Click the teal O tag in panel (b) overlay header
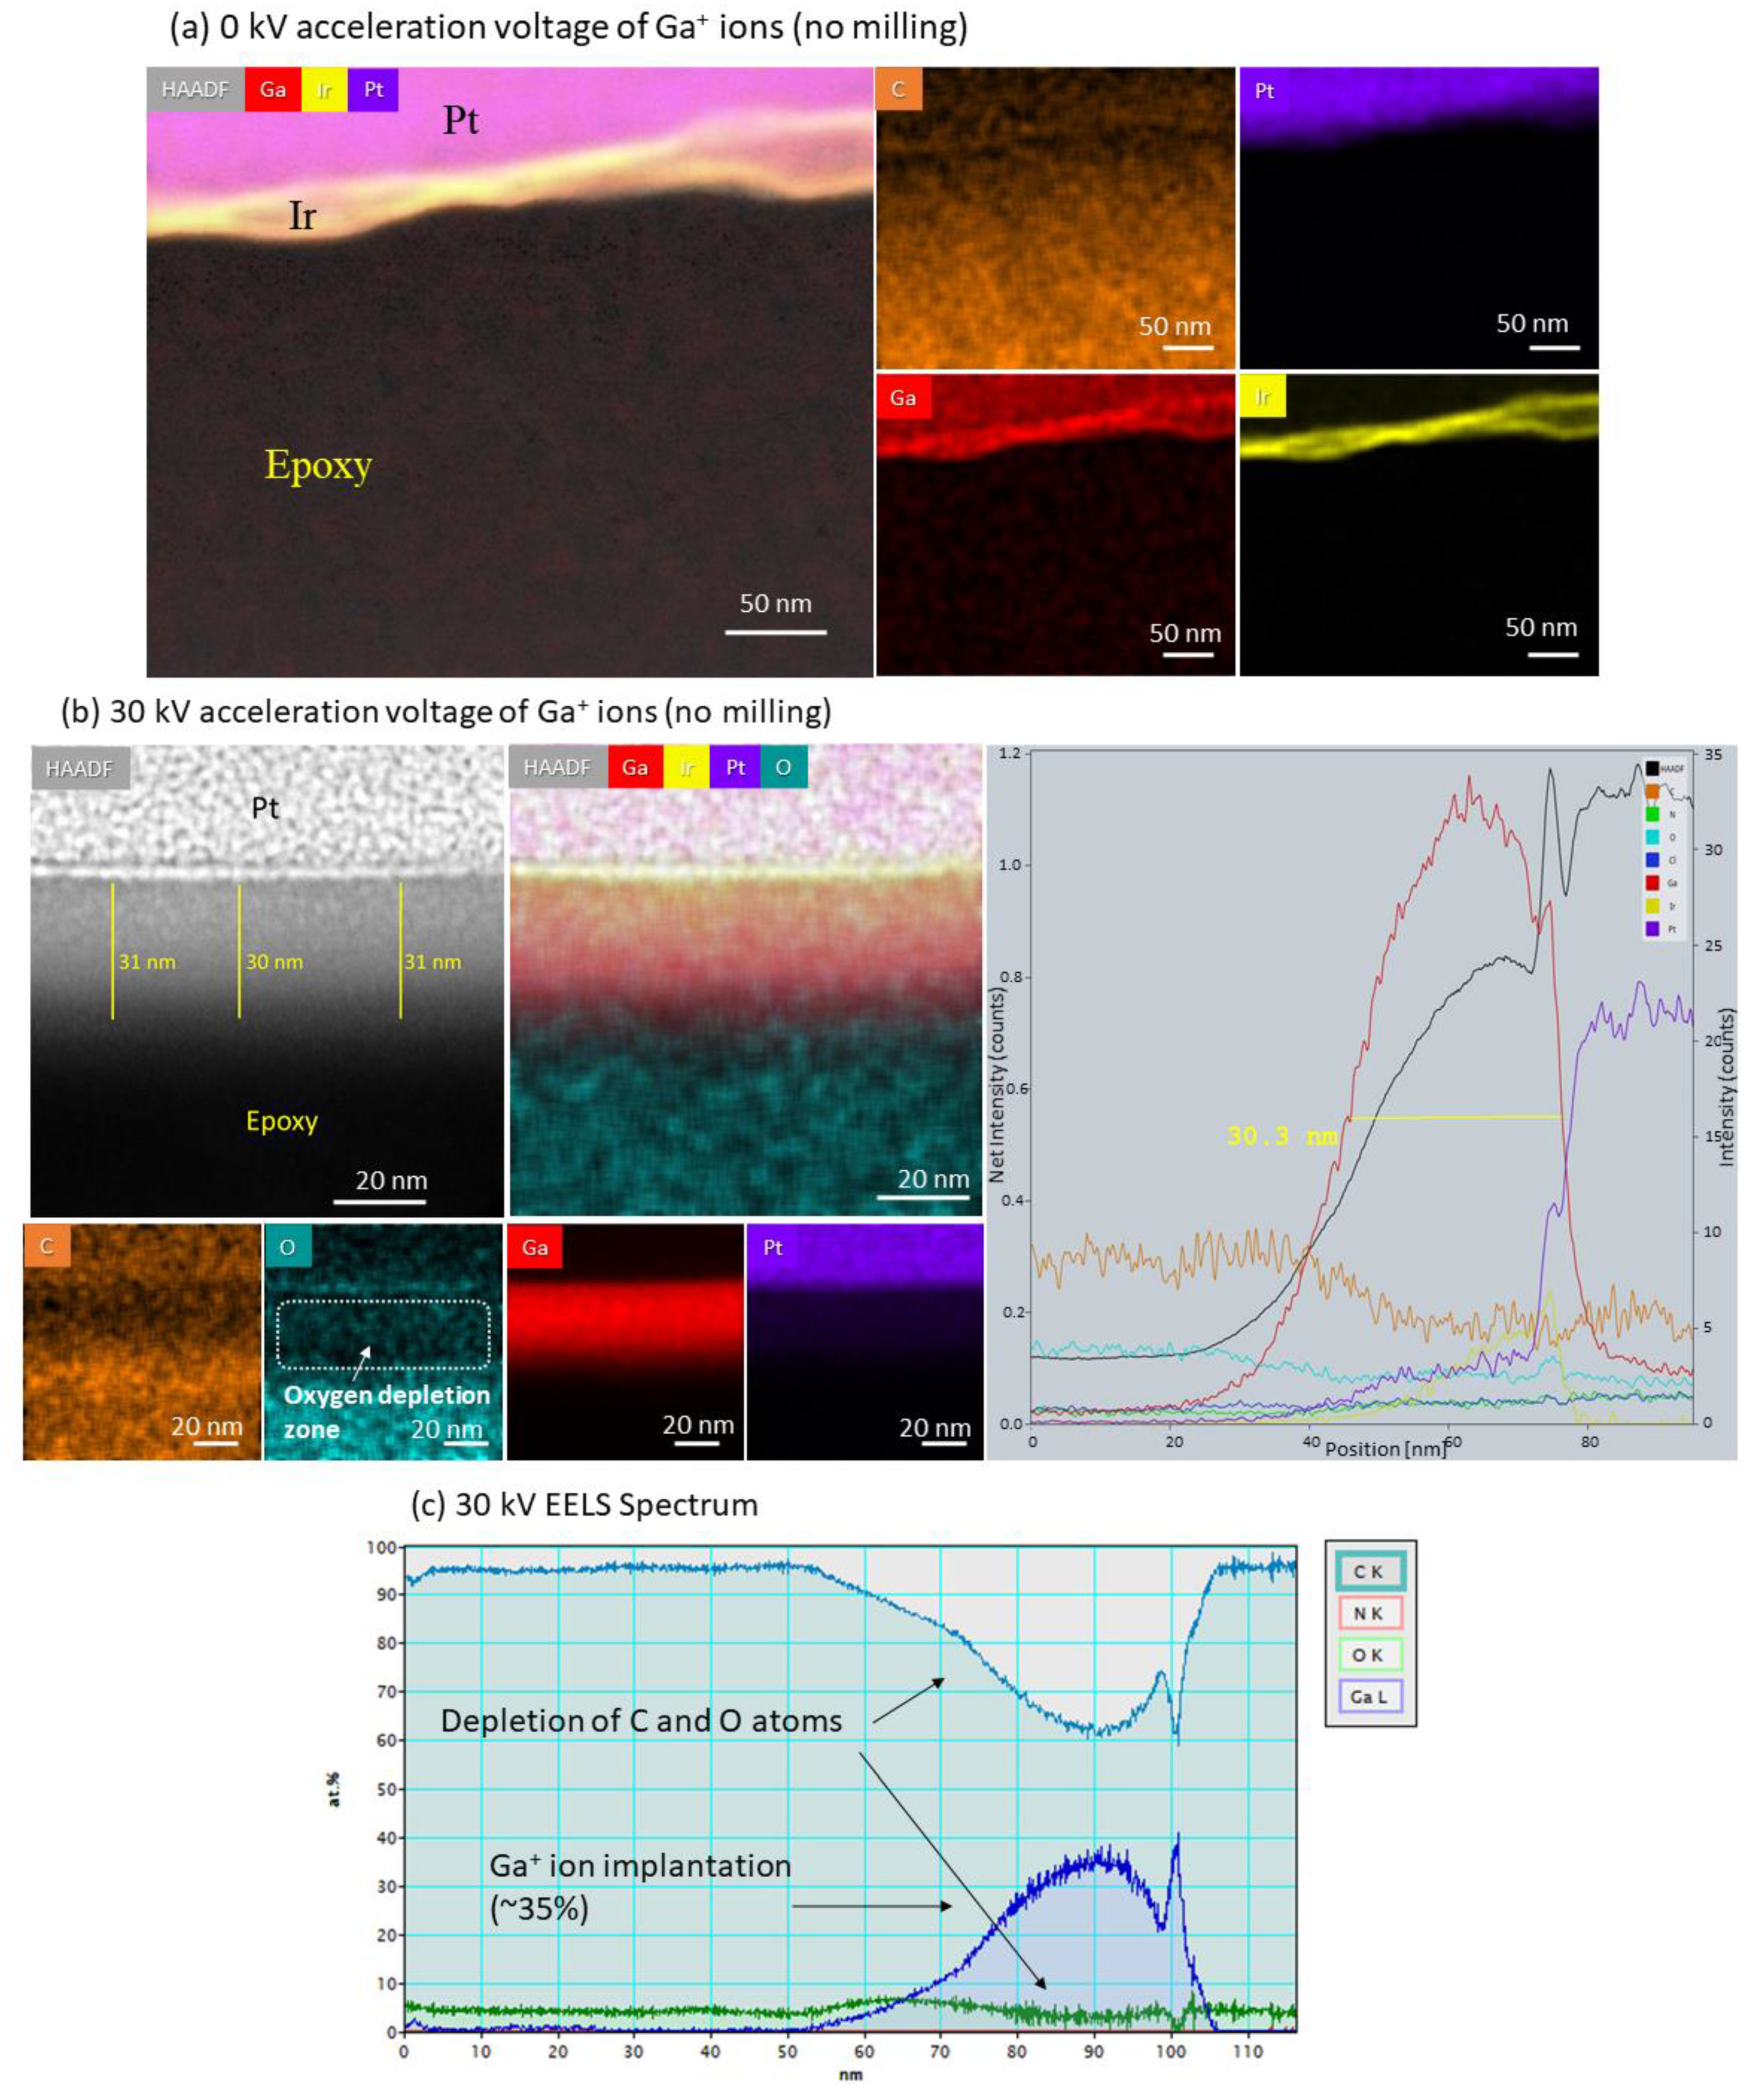 783,767
